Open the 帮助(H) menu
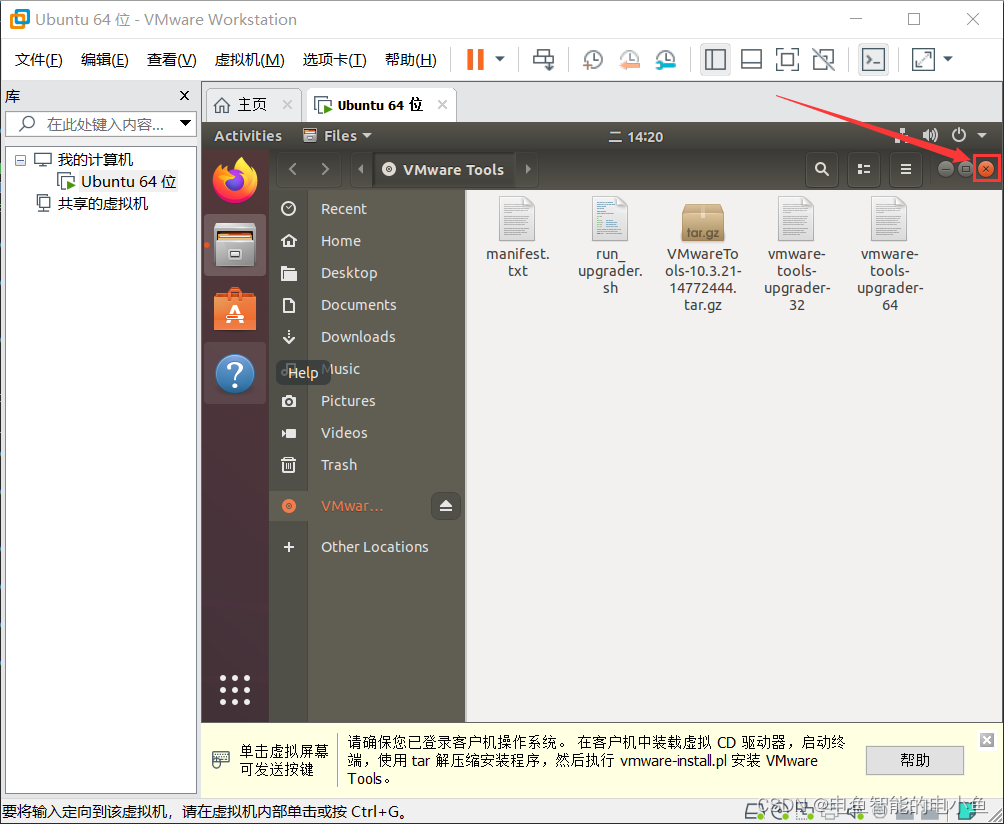This screenshot has height=824, width=1004. pyautogui.click(x=410, y=60)
